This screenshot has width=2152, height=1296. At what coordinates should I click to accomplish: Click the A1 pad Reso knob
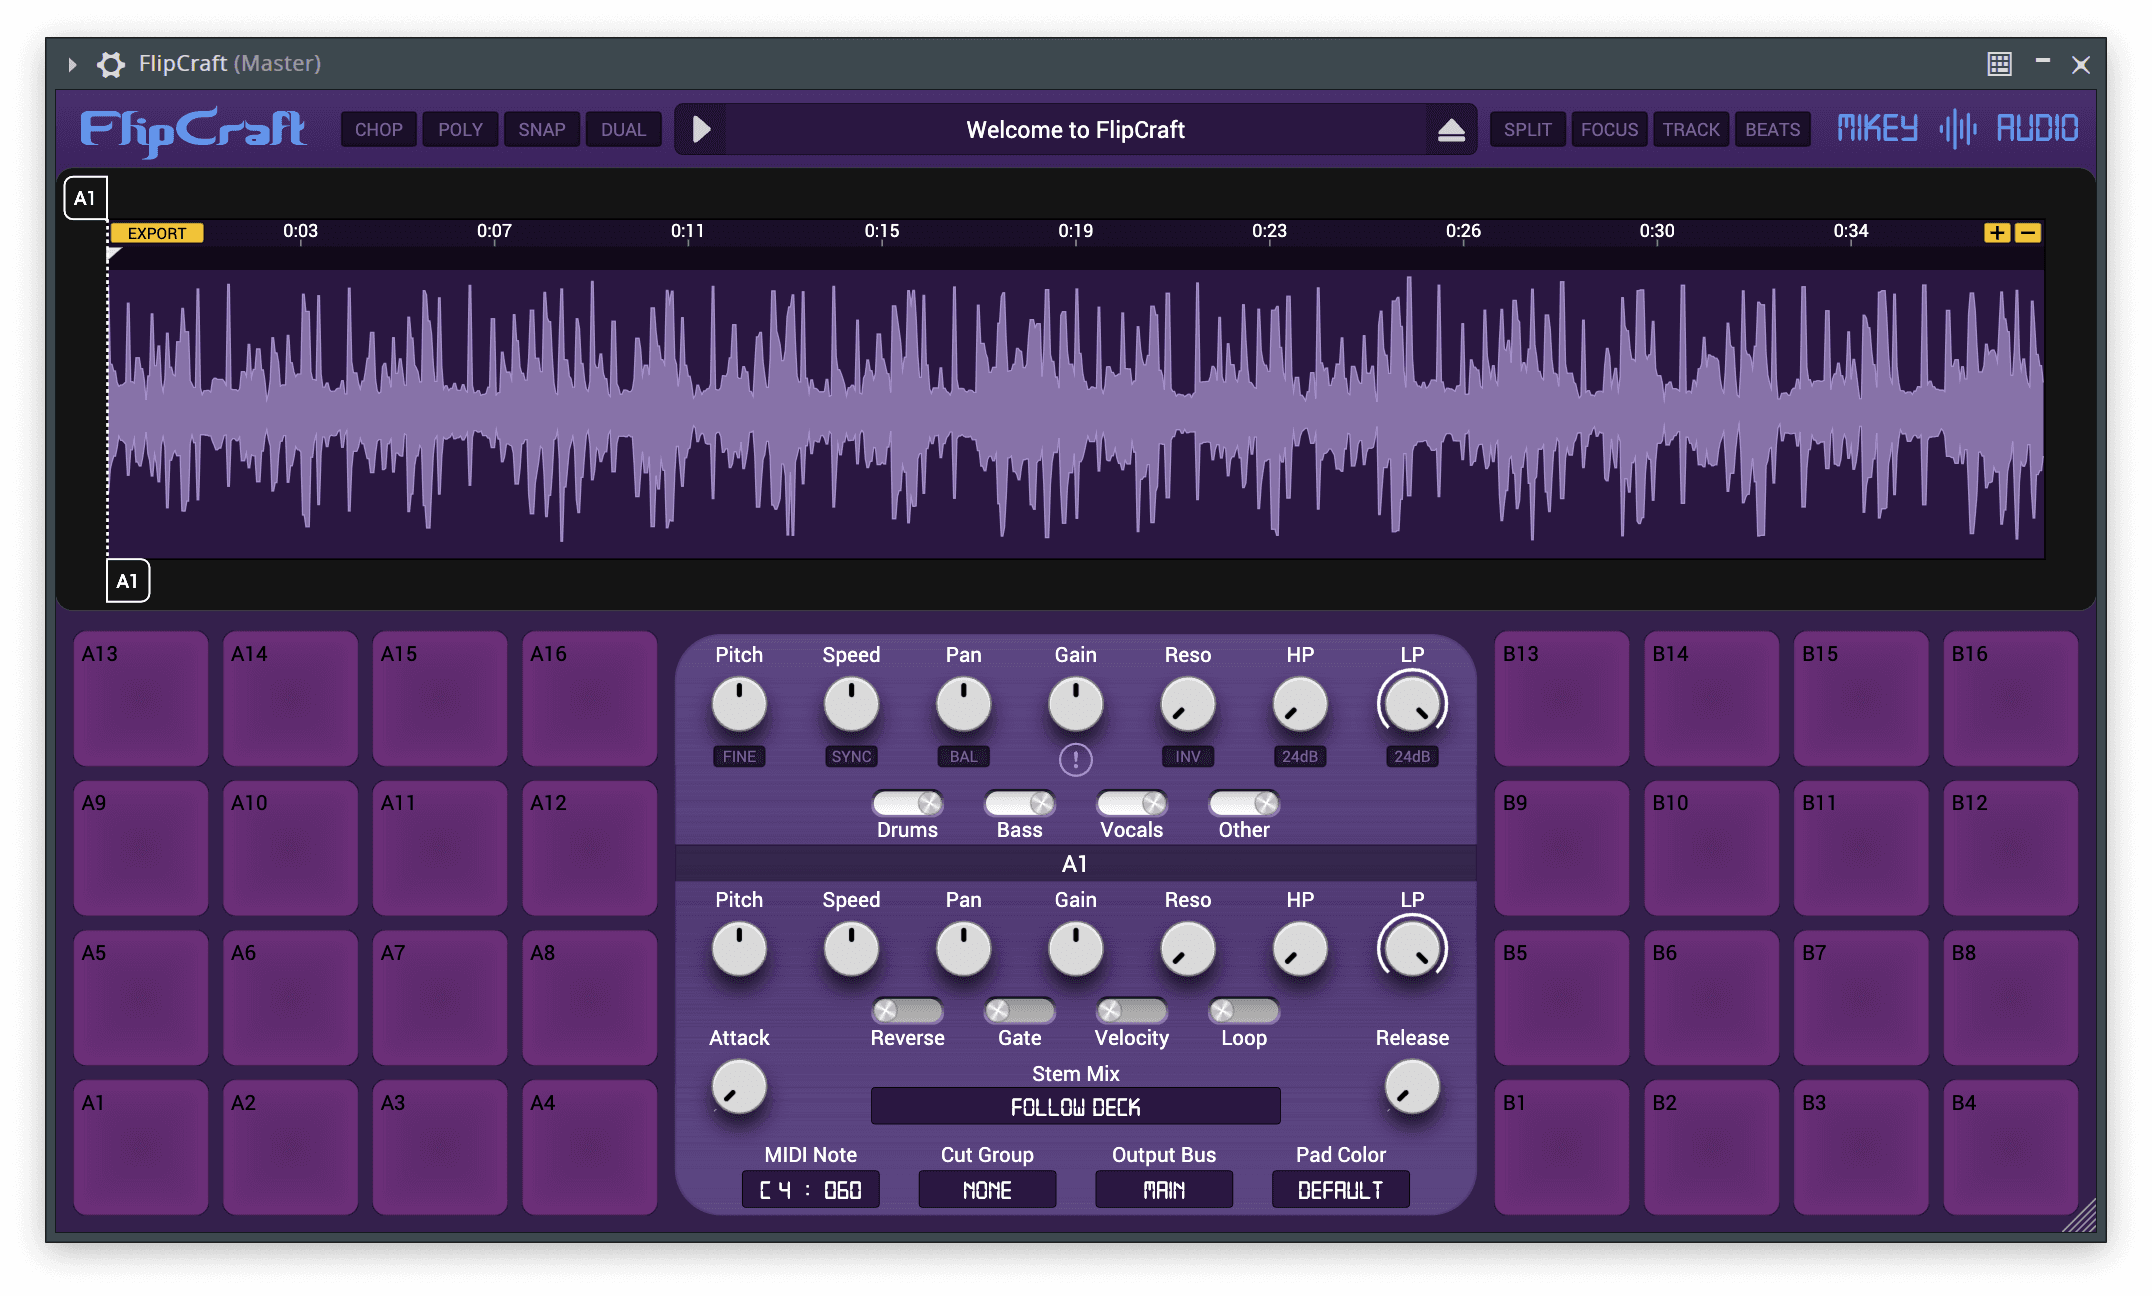[x=1188, y=950]
